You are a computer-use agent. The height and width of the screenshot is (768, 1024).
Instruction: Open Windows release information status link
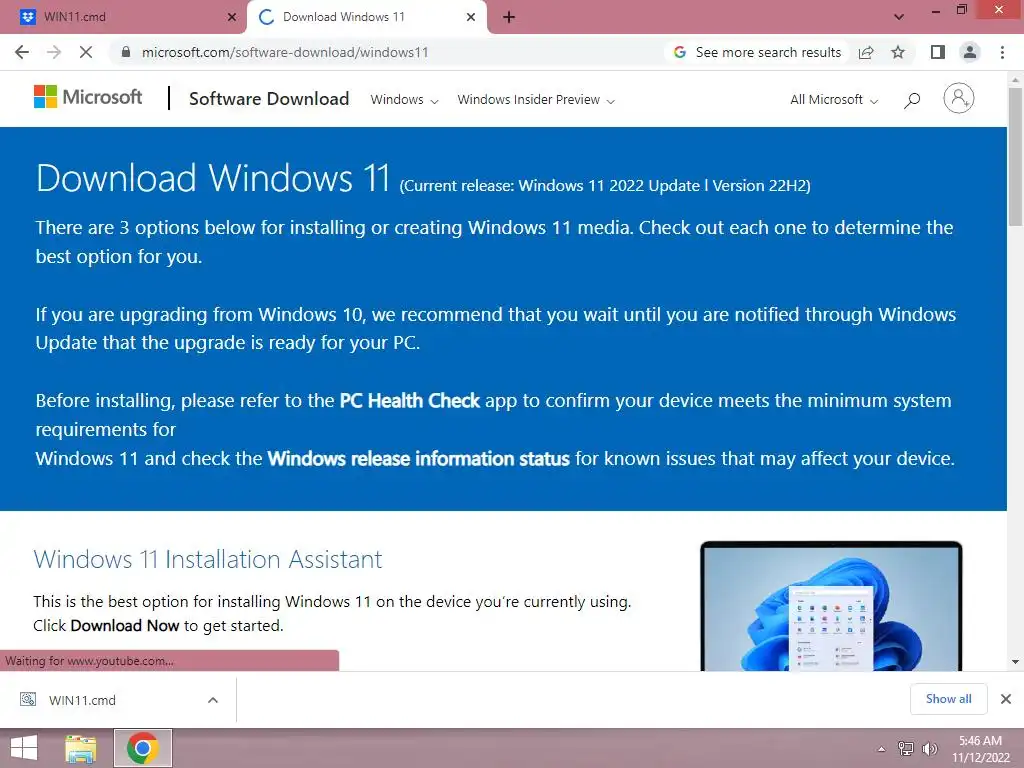tap(419, 458)
